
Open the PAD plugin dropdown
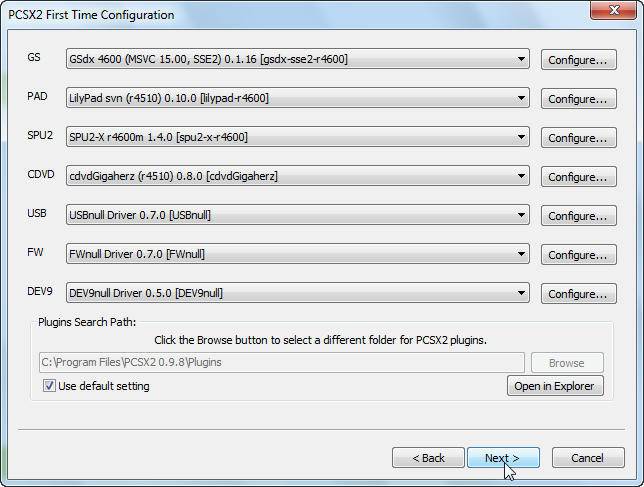(298, 98)
